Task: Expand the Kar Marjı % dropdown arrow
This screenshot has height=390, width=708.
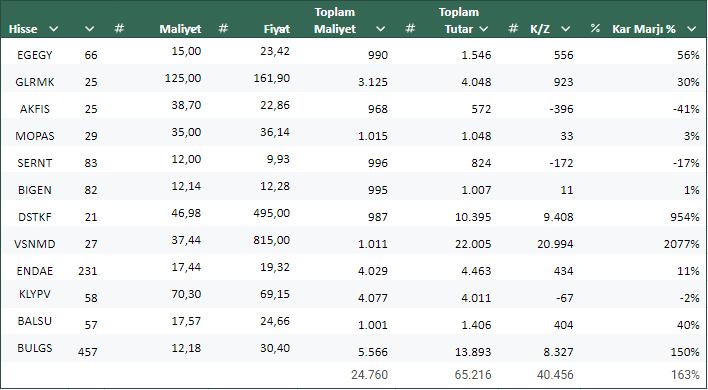Action: (692, 29)
